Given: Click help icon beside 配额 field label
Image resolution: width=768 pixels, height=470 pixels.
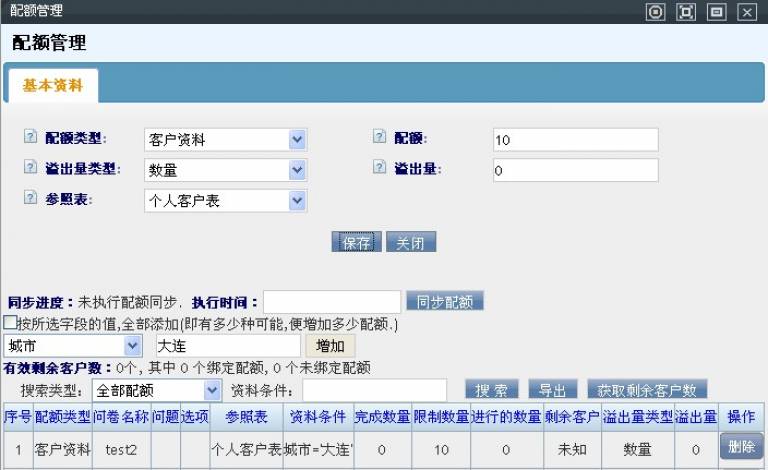Looking at the screenshot, I should [379, 138].
